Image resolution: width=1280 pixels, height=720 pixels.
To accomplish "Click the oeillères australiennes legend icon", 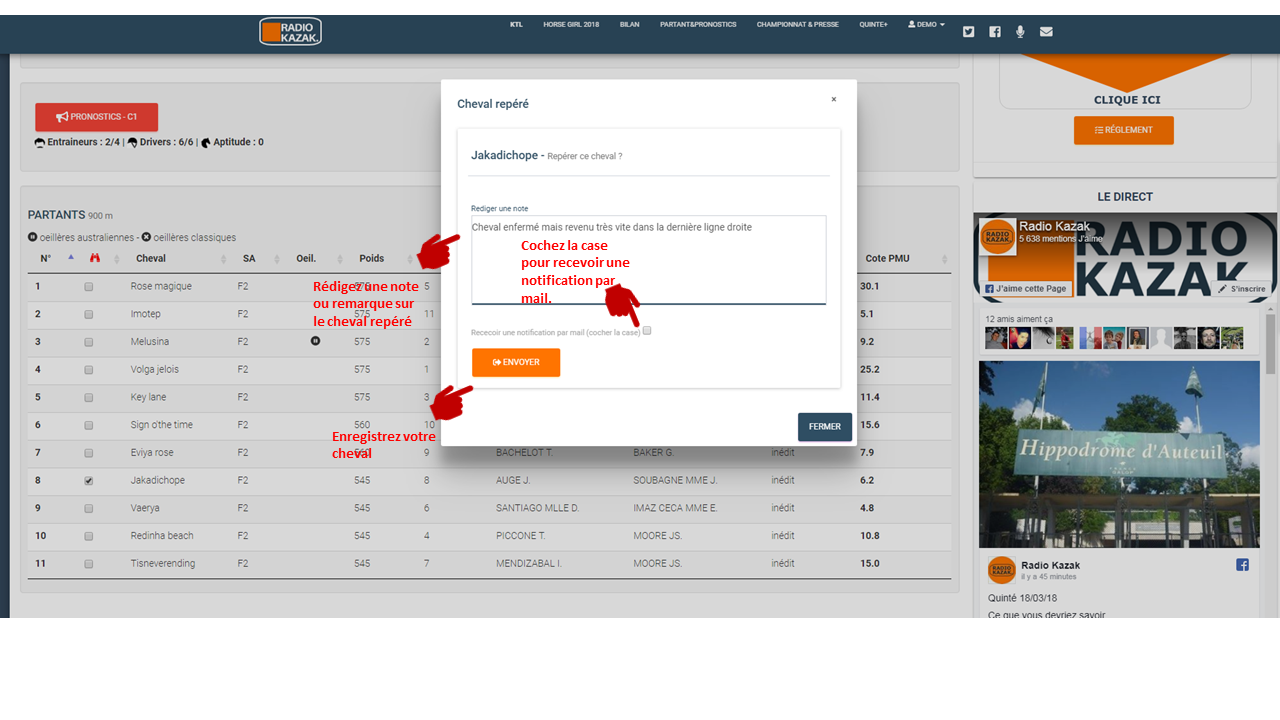I will point(33,237).
